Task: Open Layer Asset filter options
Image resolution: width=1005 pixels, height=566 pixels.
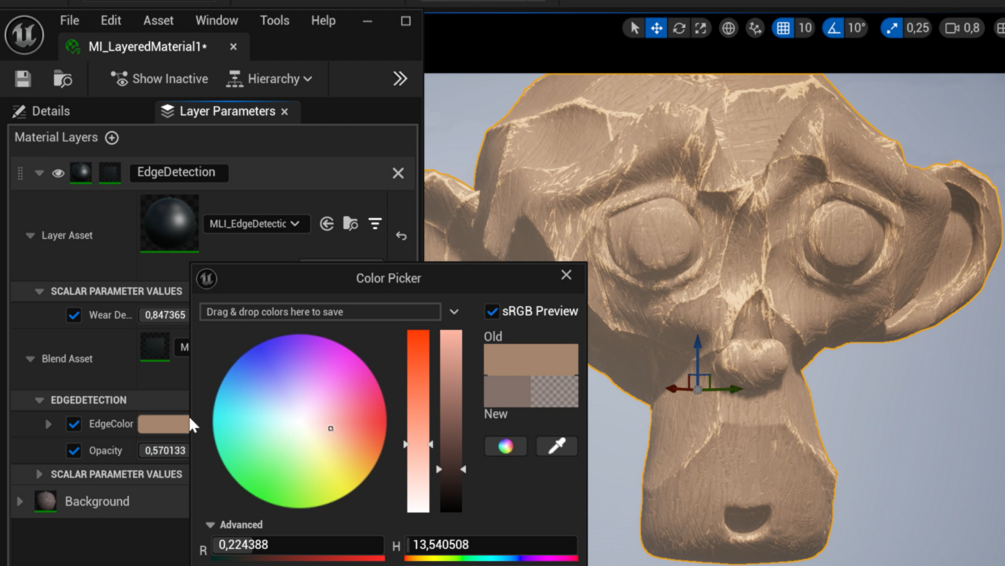Action: [x=375, y=224]
